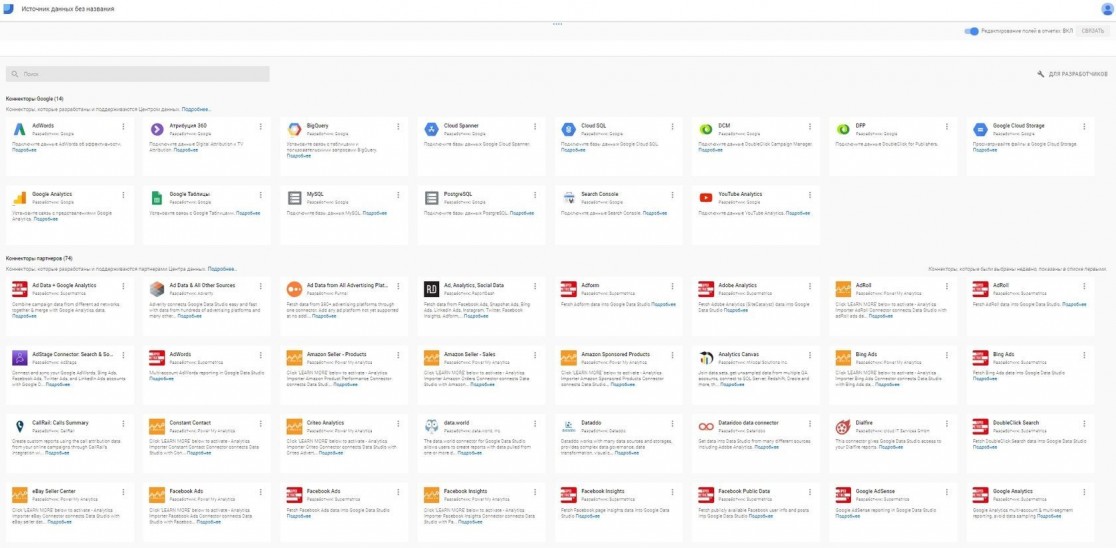Open three-dot menu on MySQL card

coord(398,195)
